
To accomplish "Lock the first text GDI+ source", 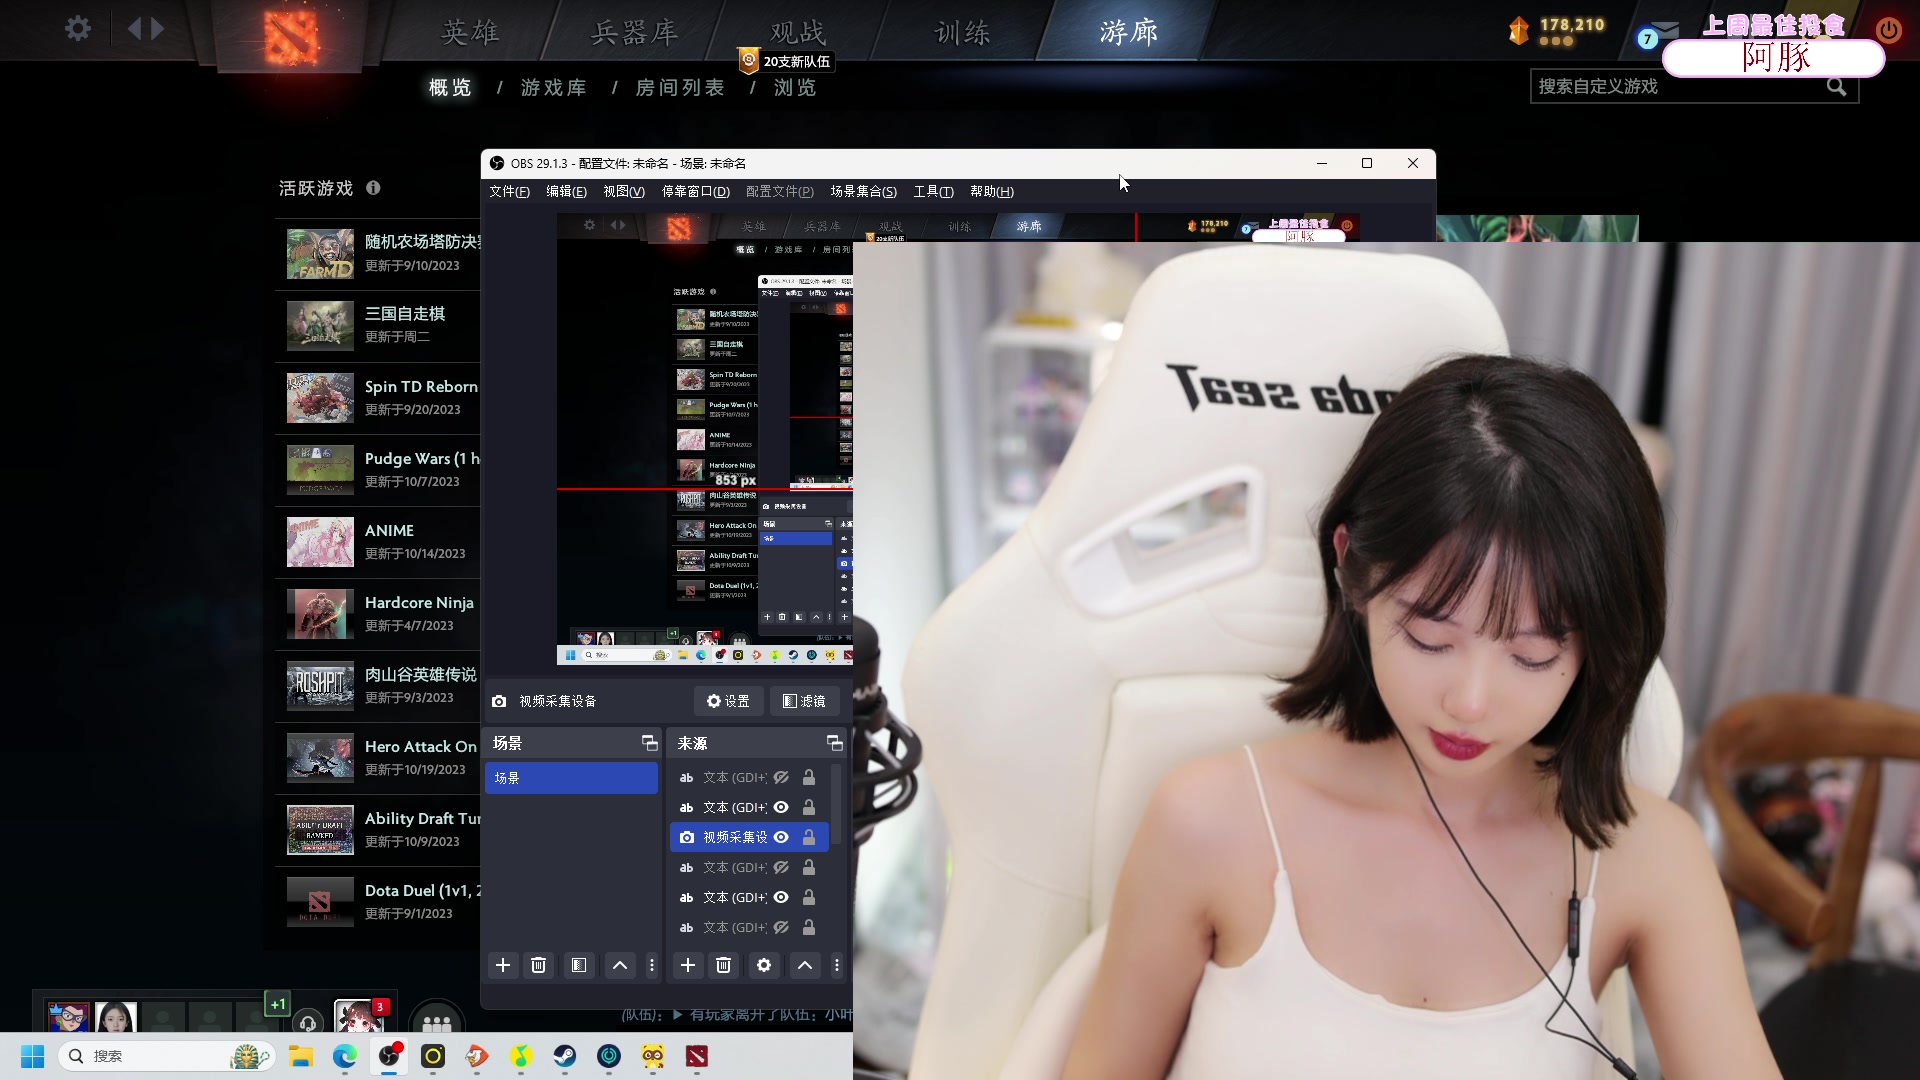I will (x=809, y=777).
